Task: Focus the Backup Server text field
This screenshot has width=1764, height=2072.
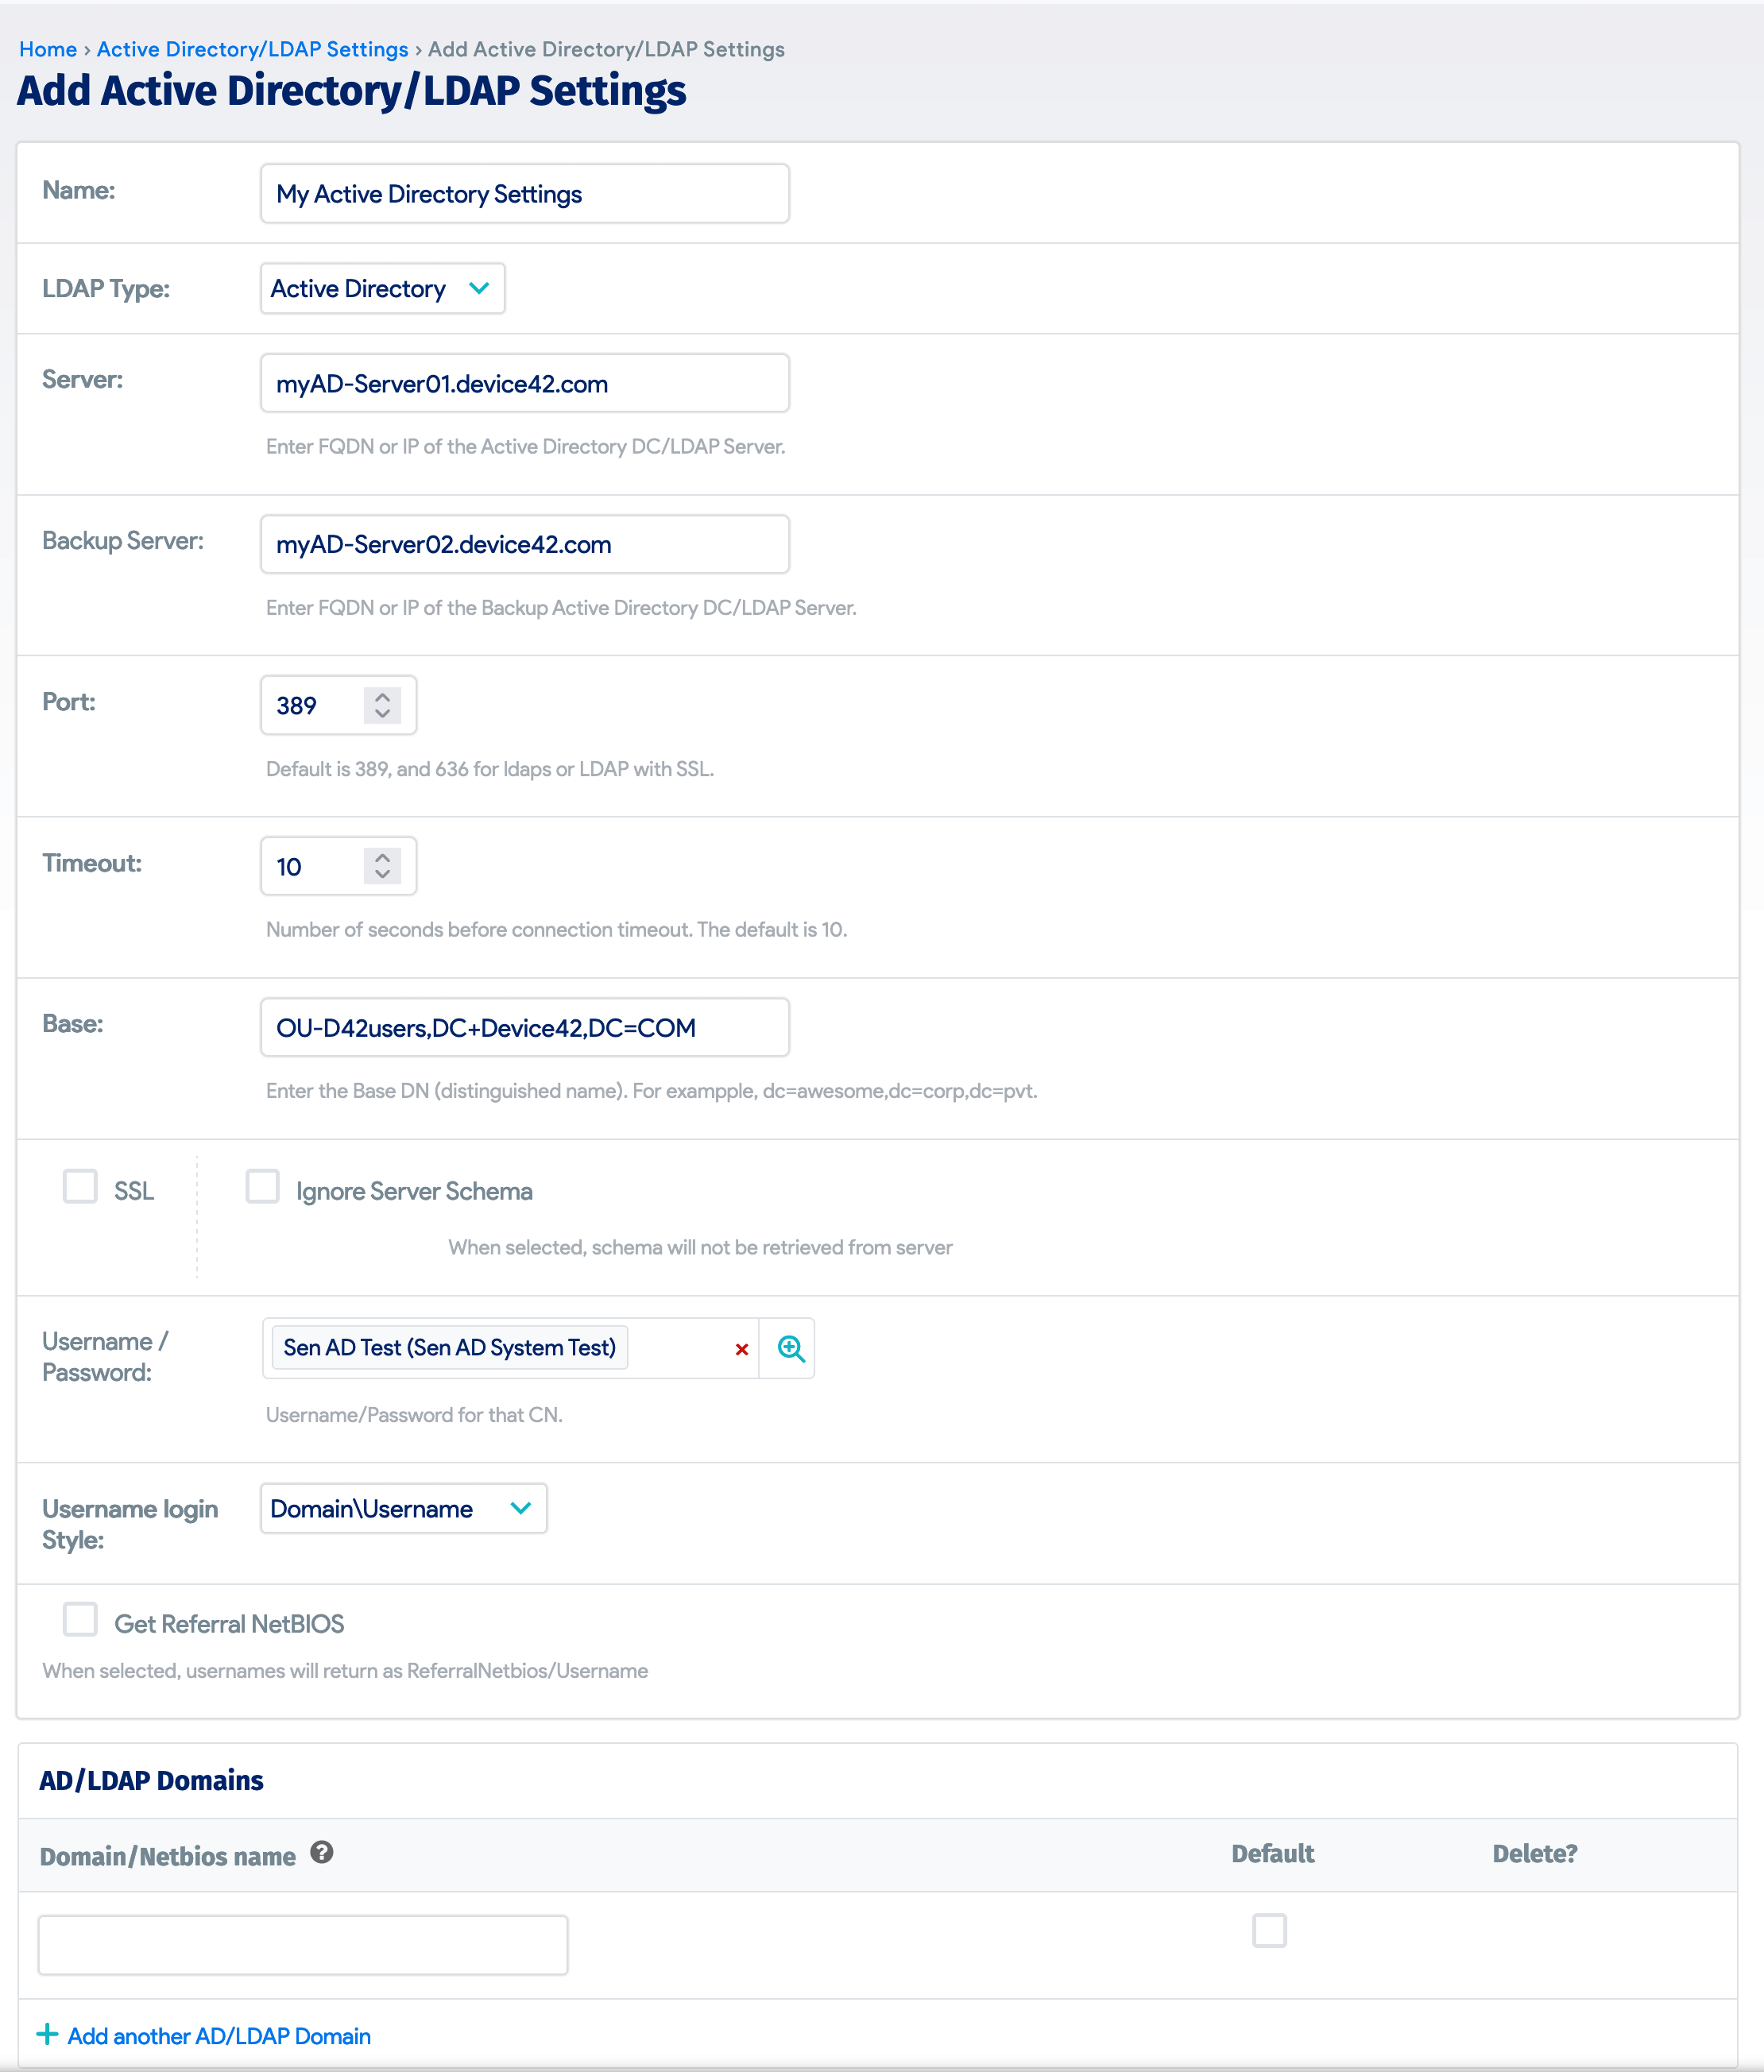Action: [524, 545]
